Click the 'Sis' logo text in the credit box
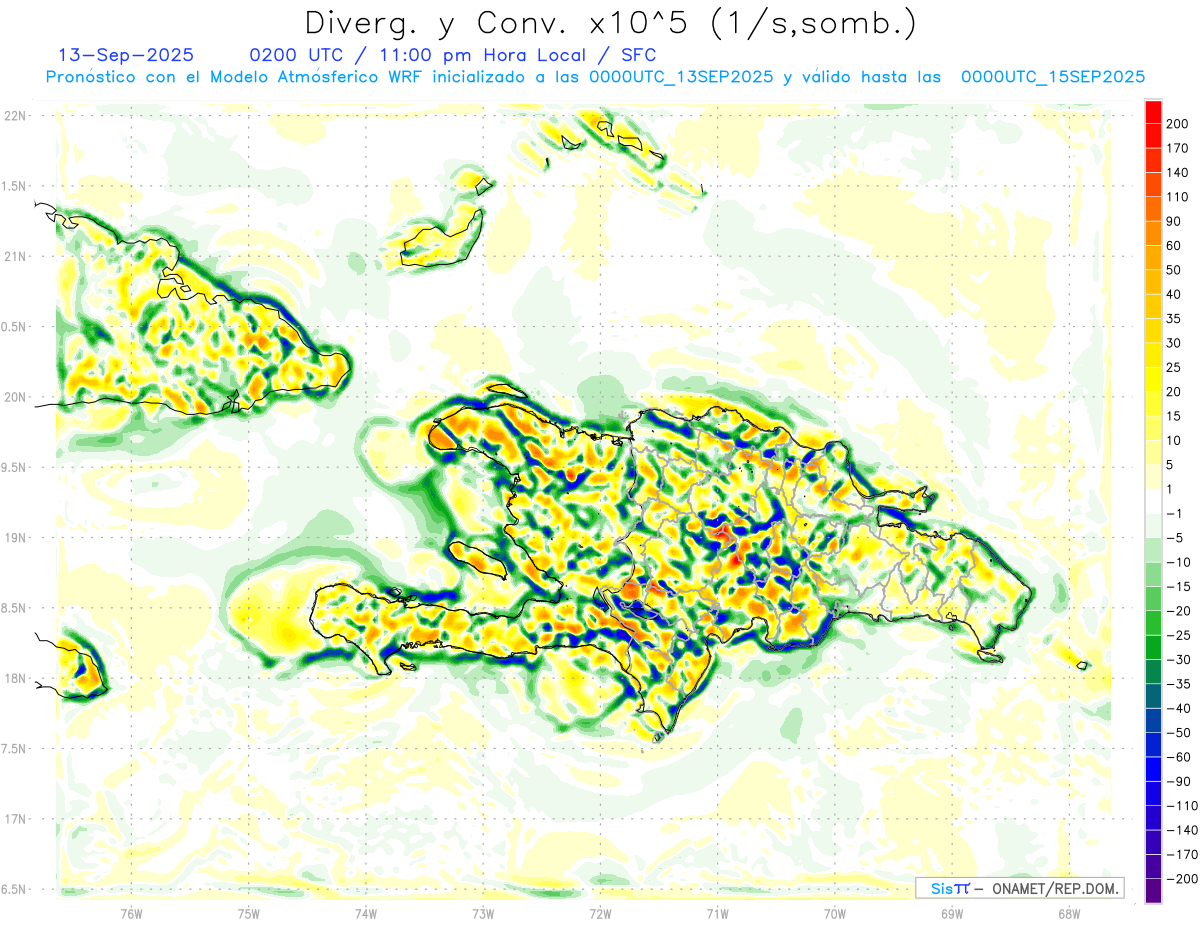Viewport: 1200px width, 927px height. [941, 888]
